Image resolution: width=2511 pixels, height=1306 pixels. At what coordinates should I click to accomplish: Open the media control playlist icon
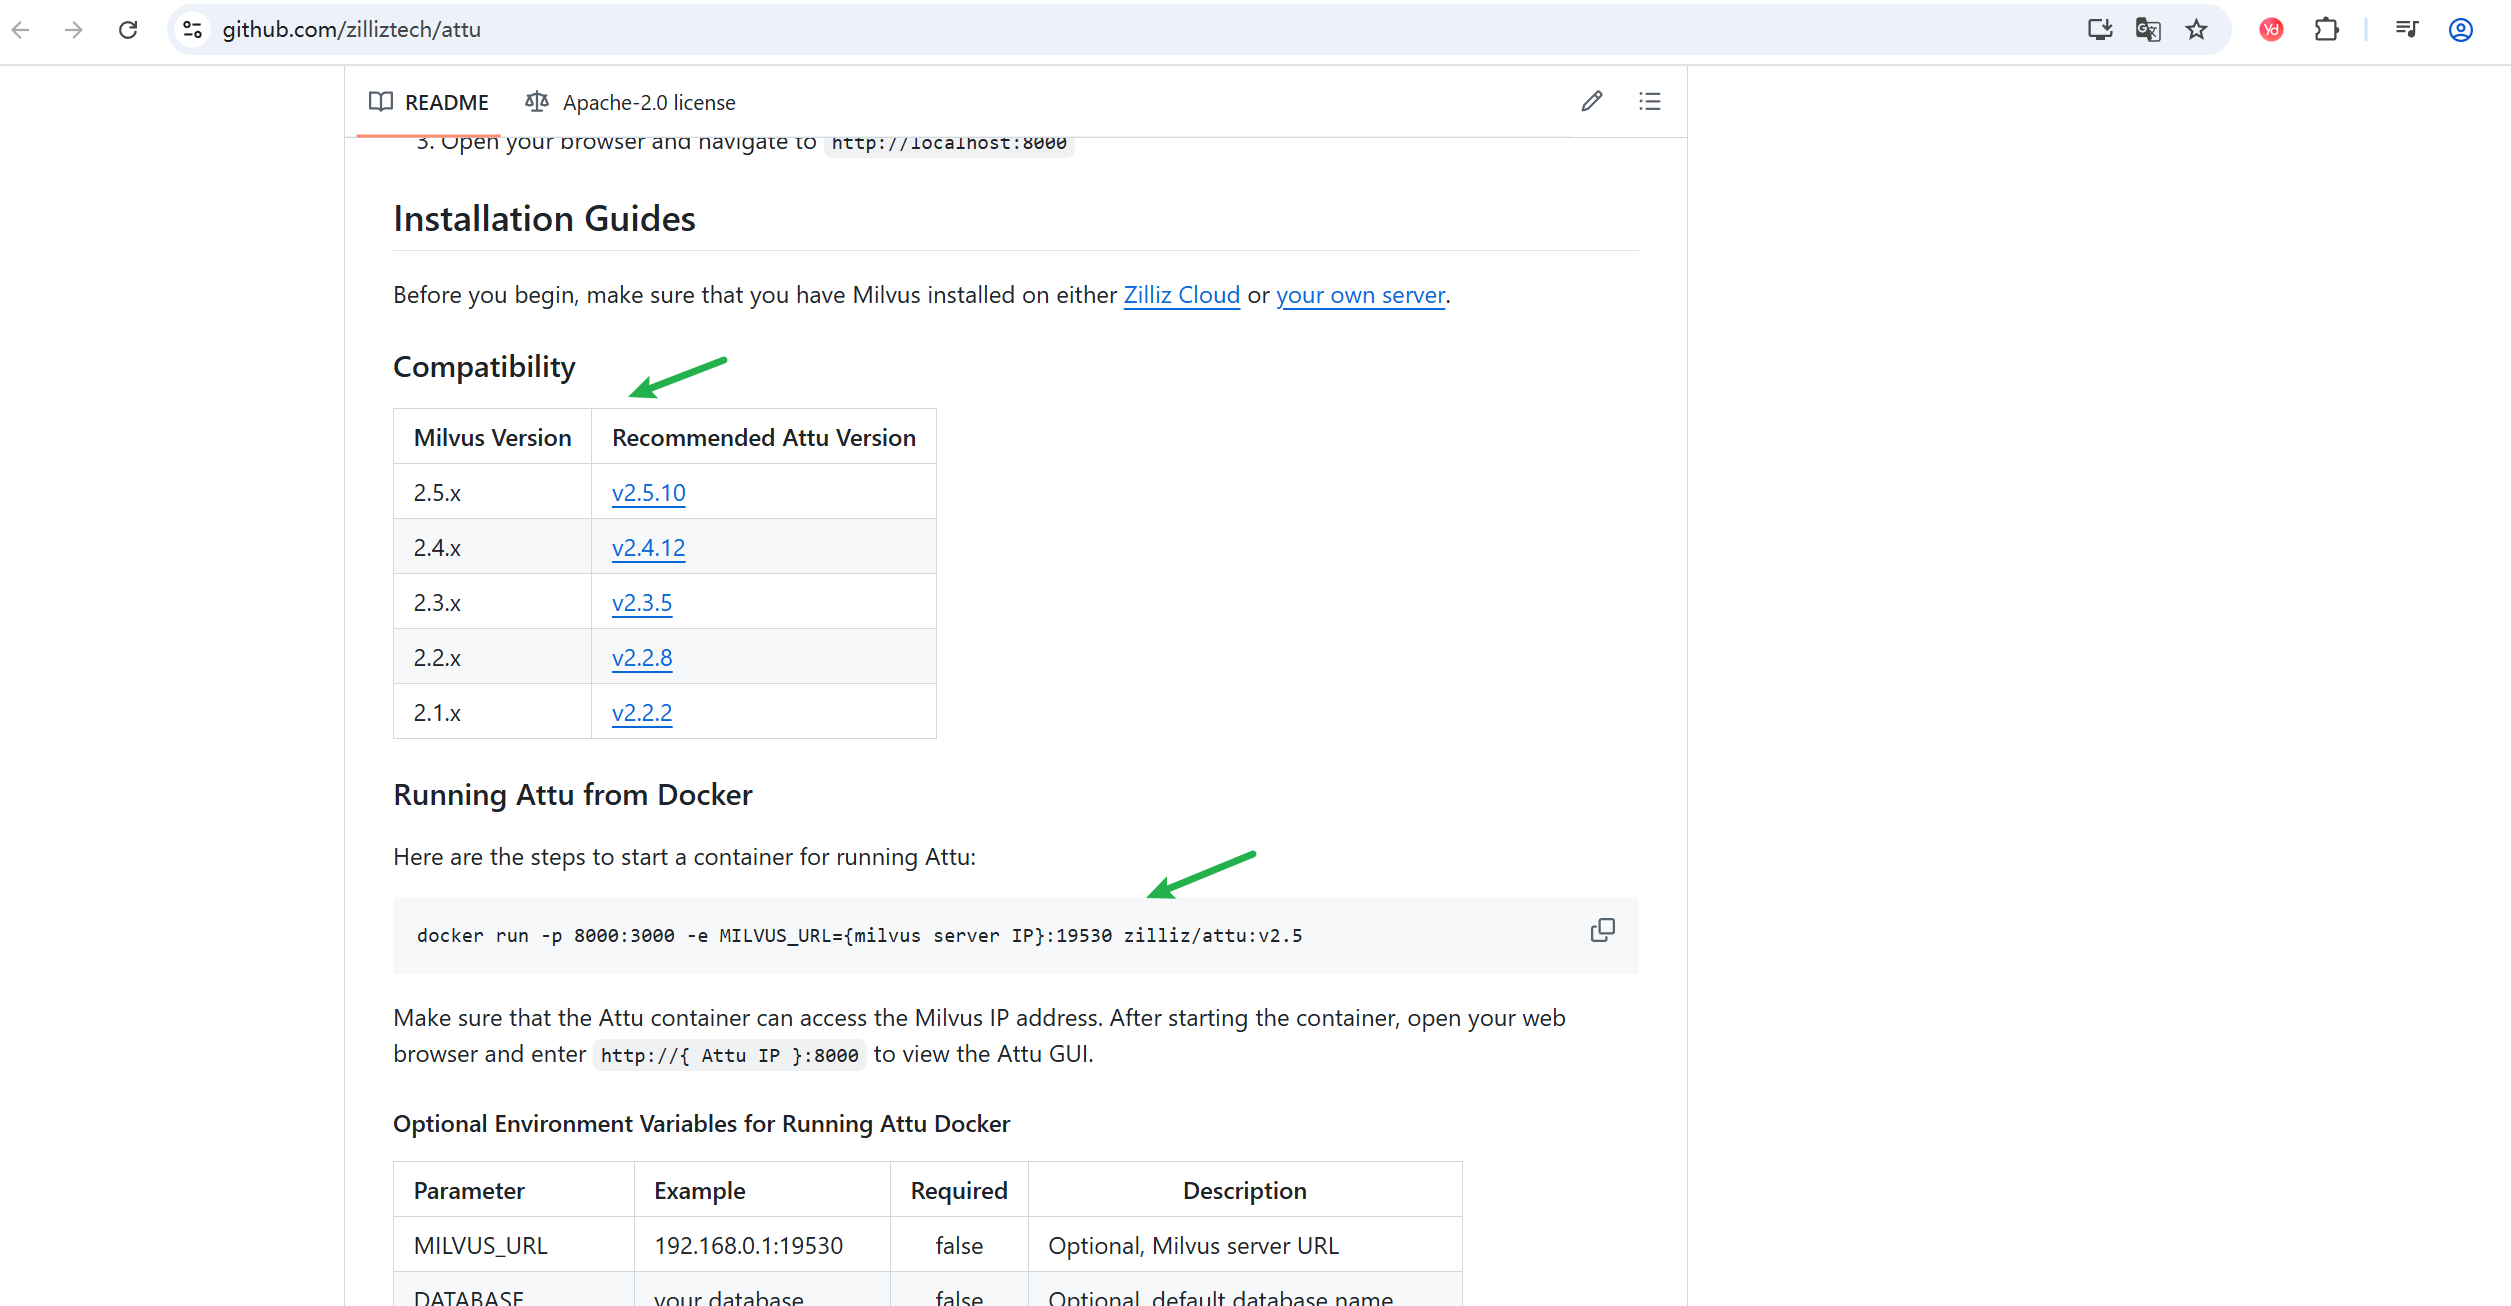click(x=2407, y=30)
